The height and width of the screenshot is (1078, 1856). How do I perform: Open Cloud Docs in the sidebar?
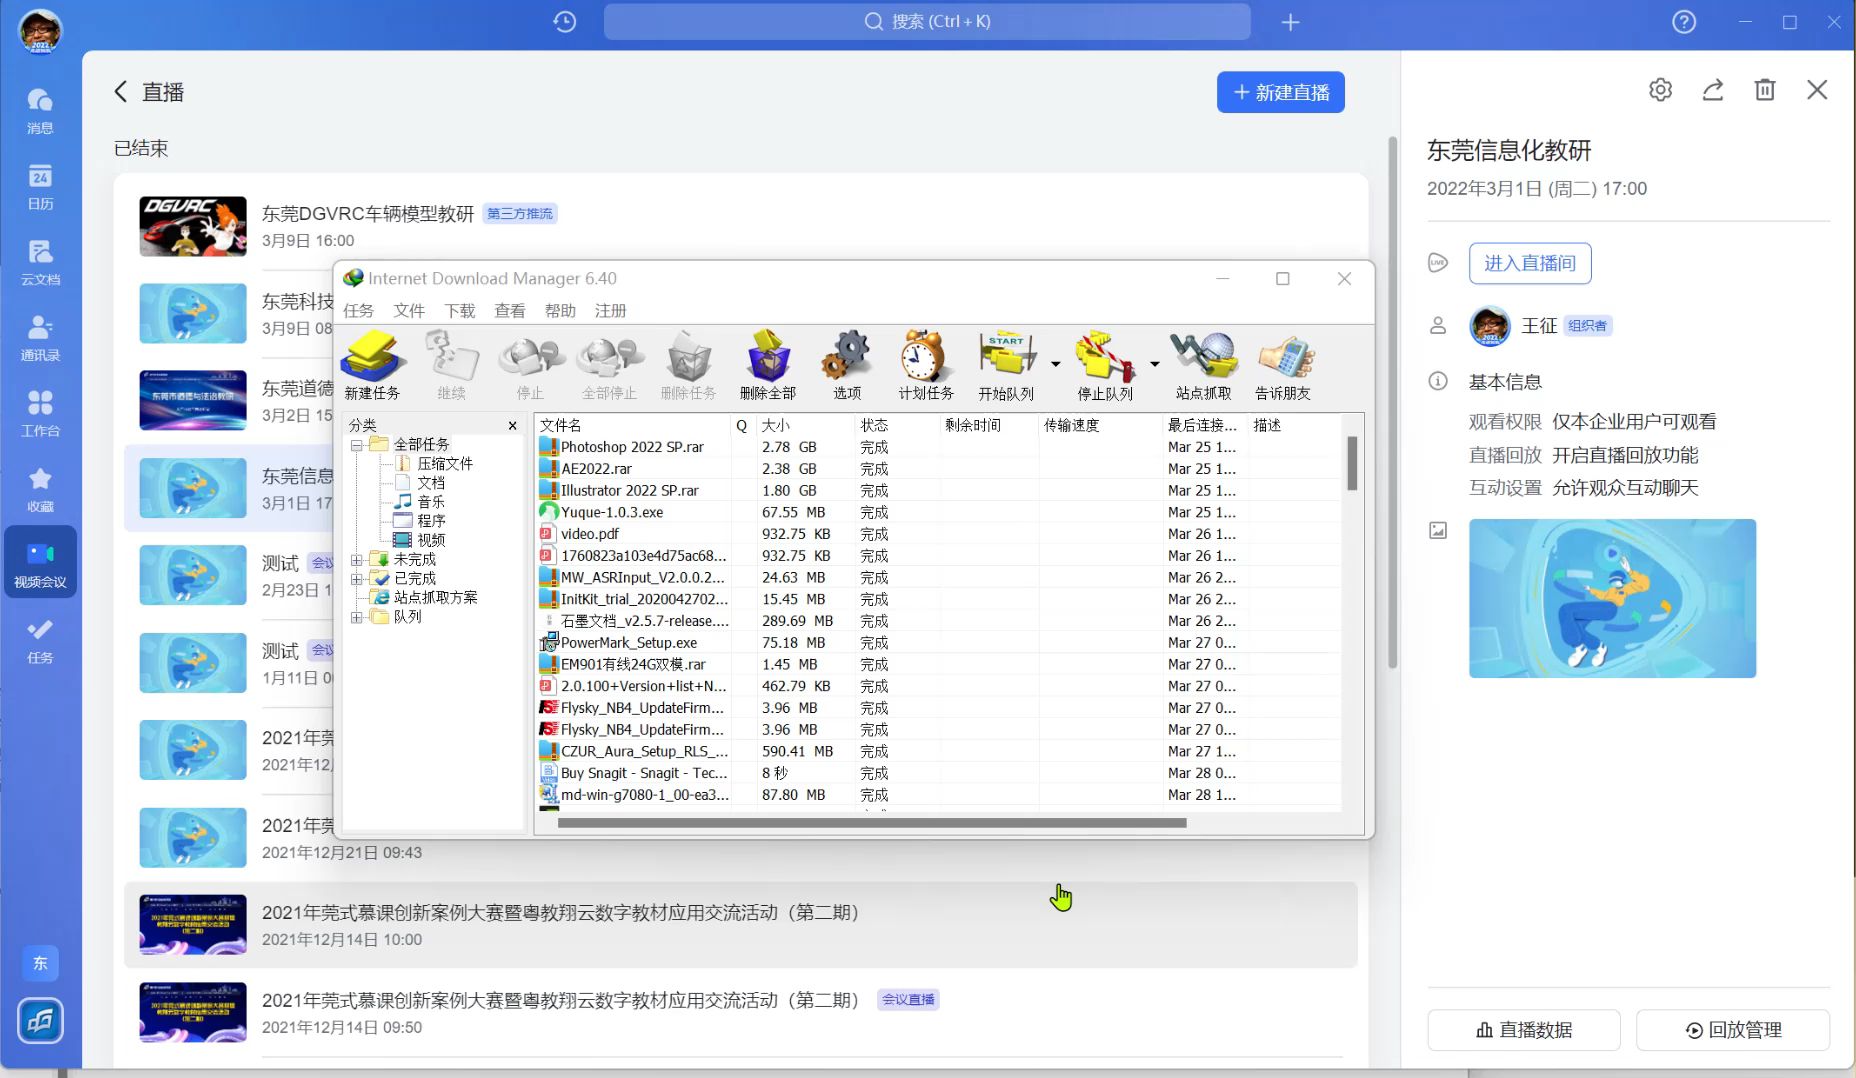40,263
